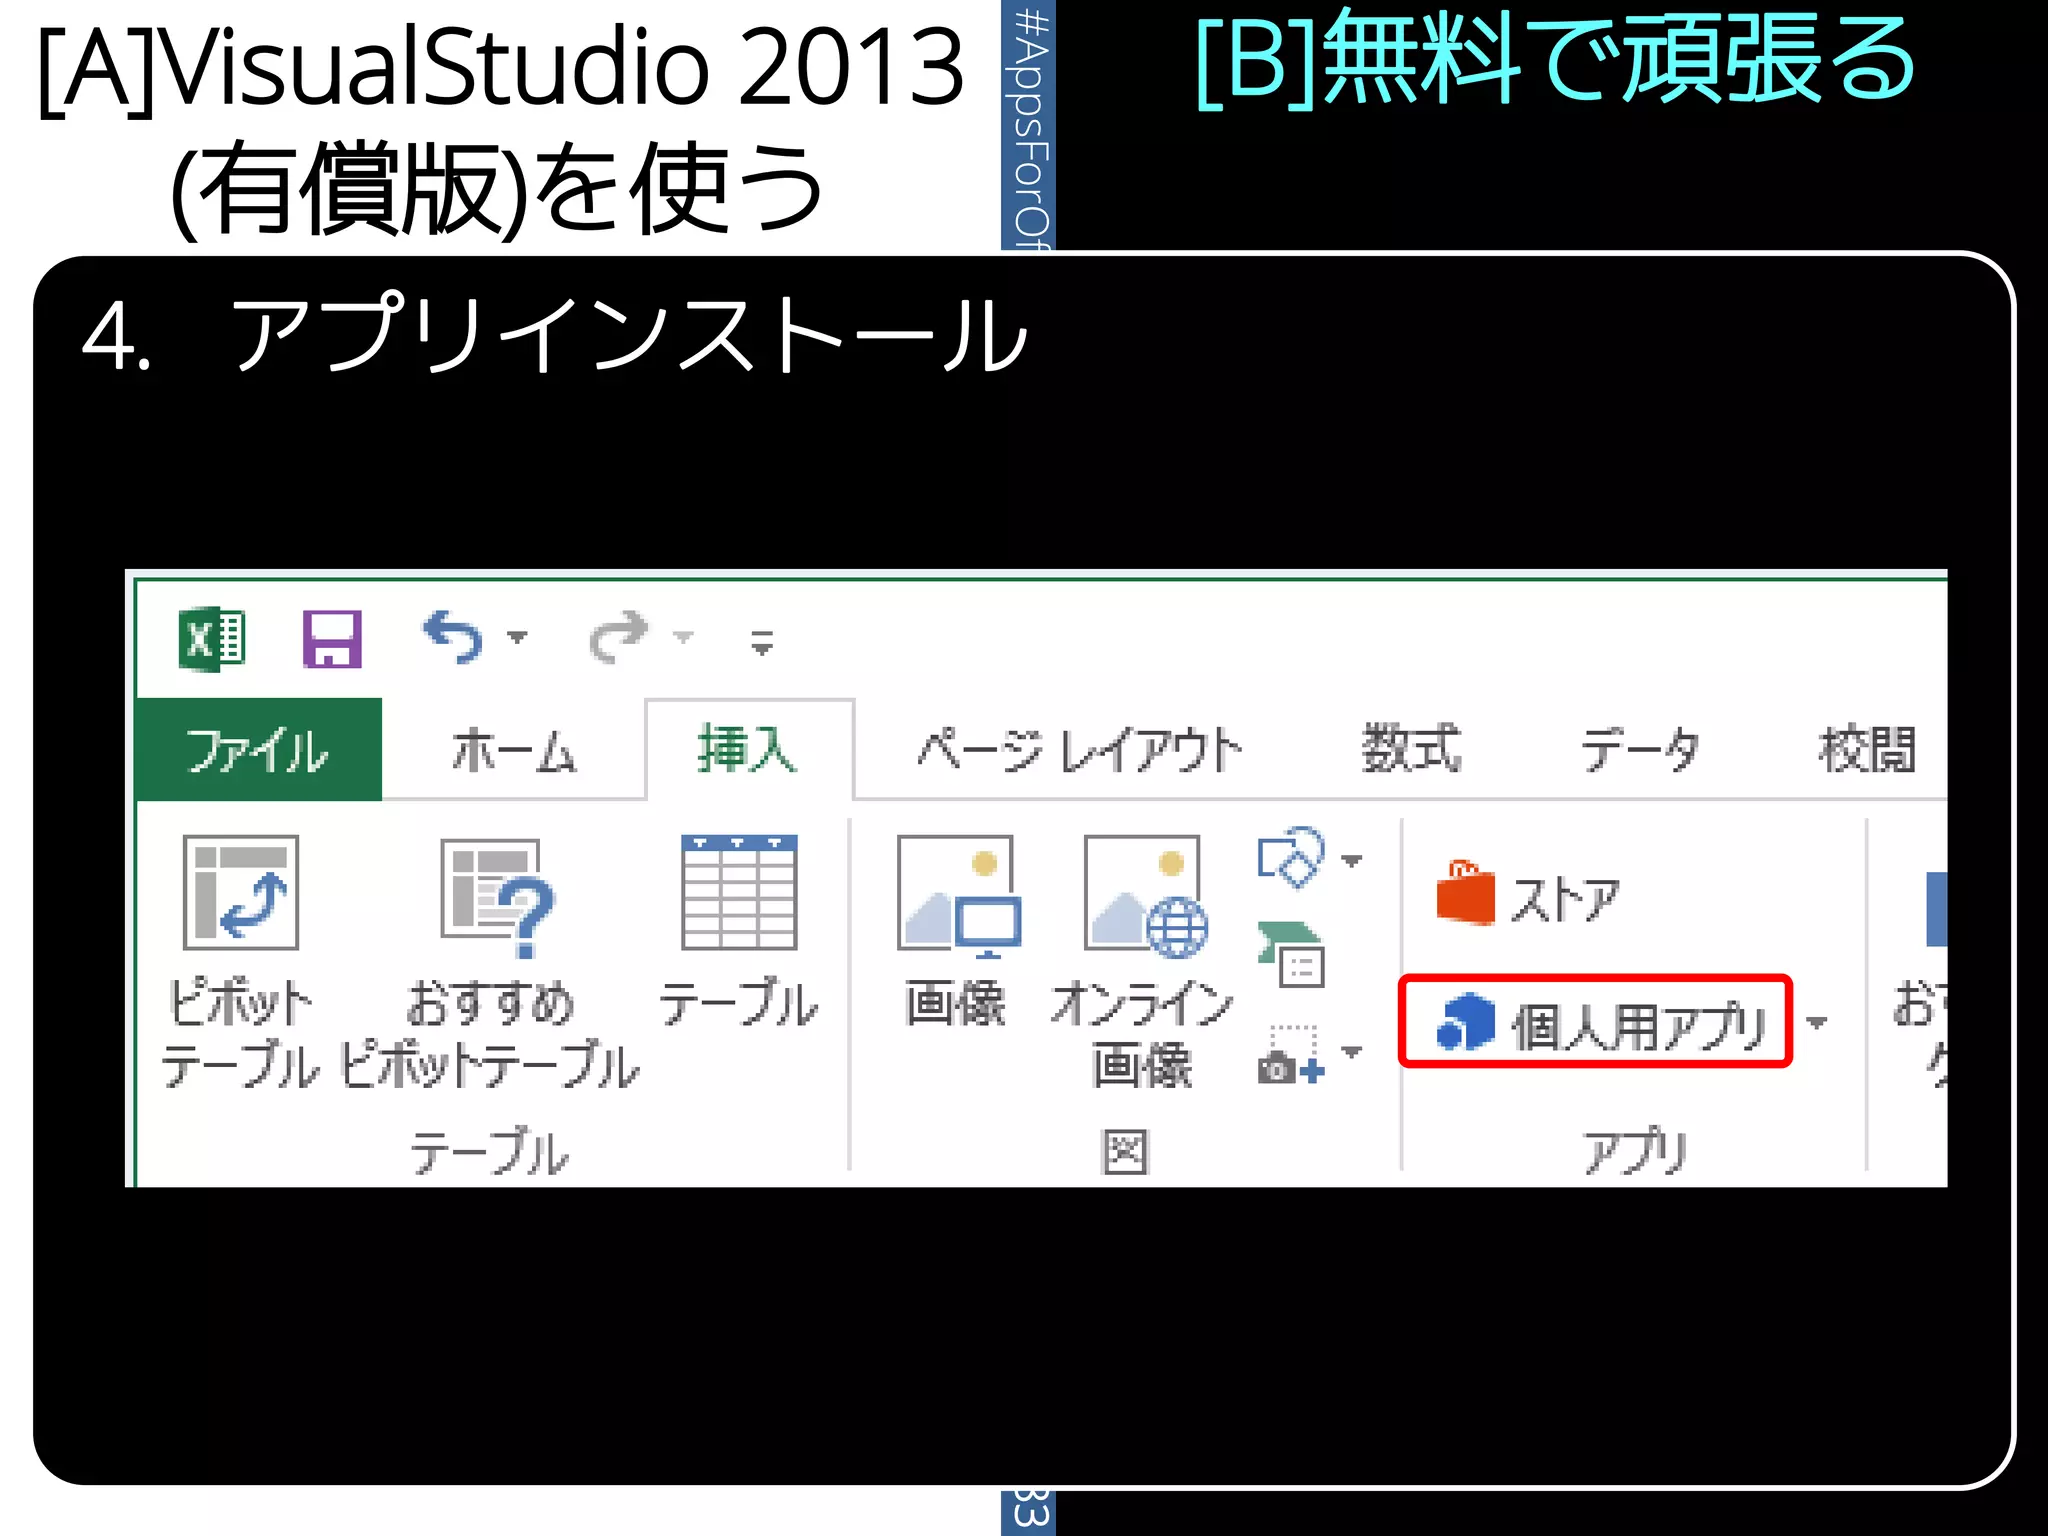Open the ファイル tab
The image size is (2048, 1536).
click(x=258, y=750)
